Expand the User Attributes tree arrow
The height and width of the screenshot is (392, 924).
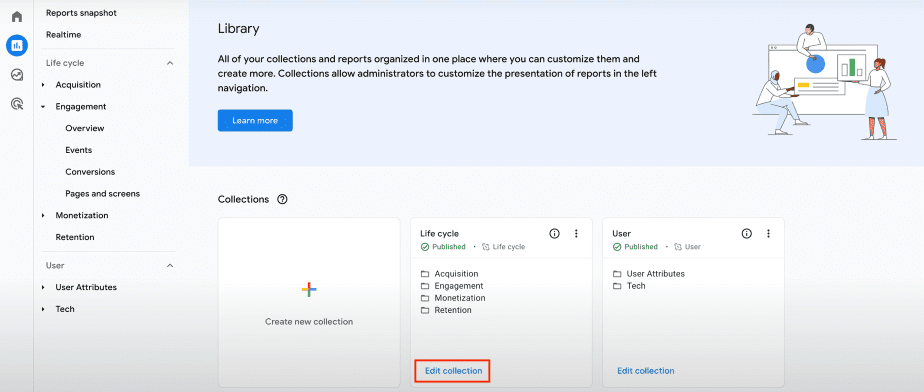pos(44,288)
